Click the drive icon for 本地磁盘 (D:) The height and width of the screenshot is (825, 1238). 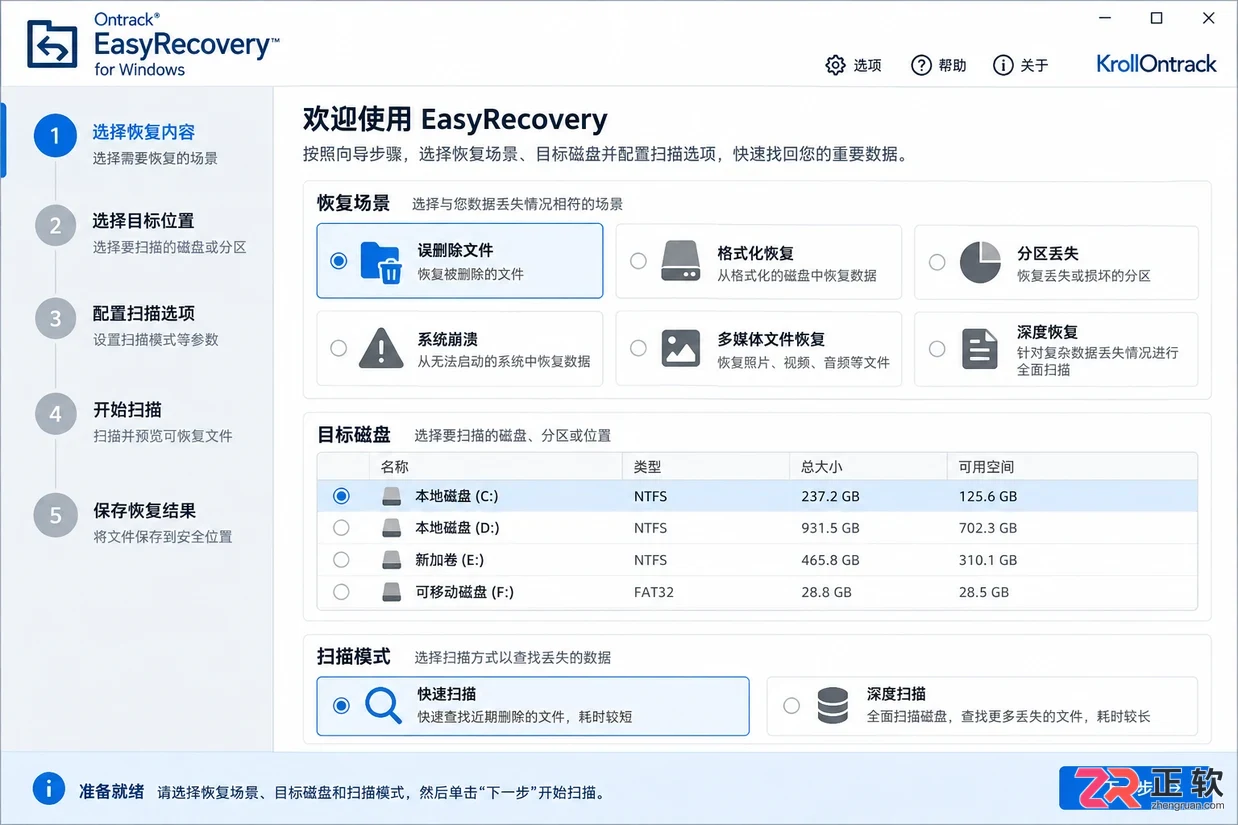click(x=391, y=528)
